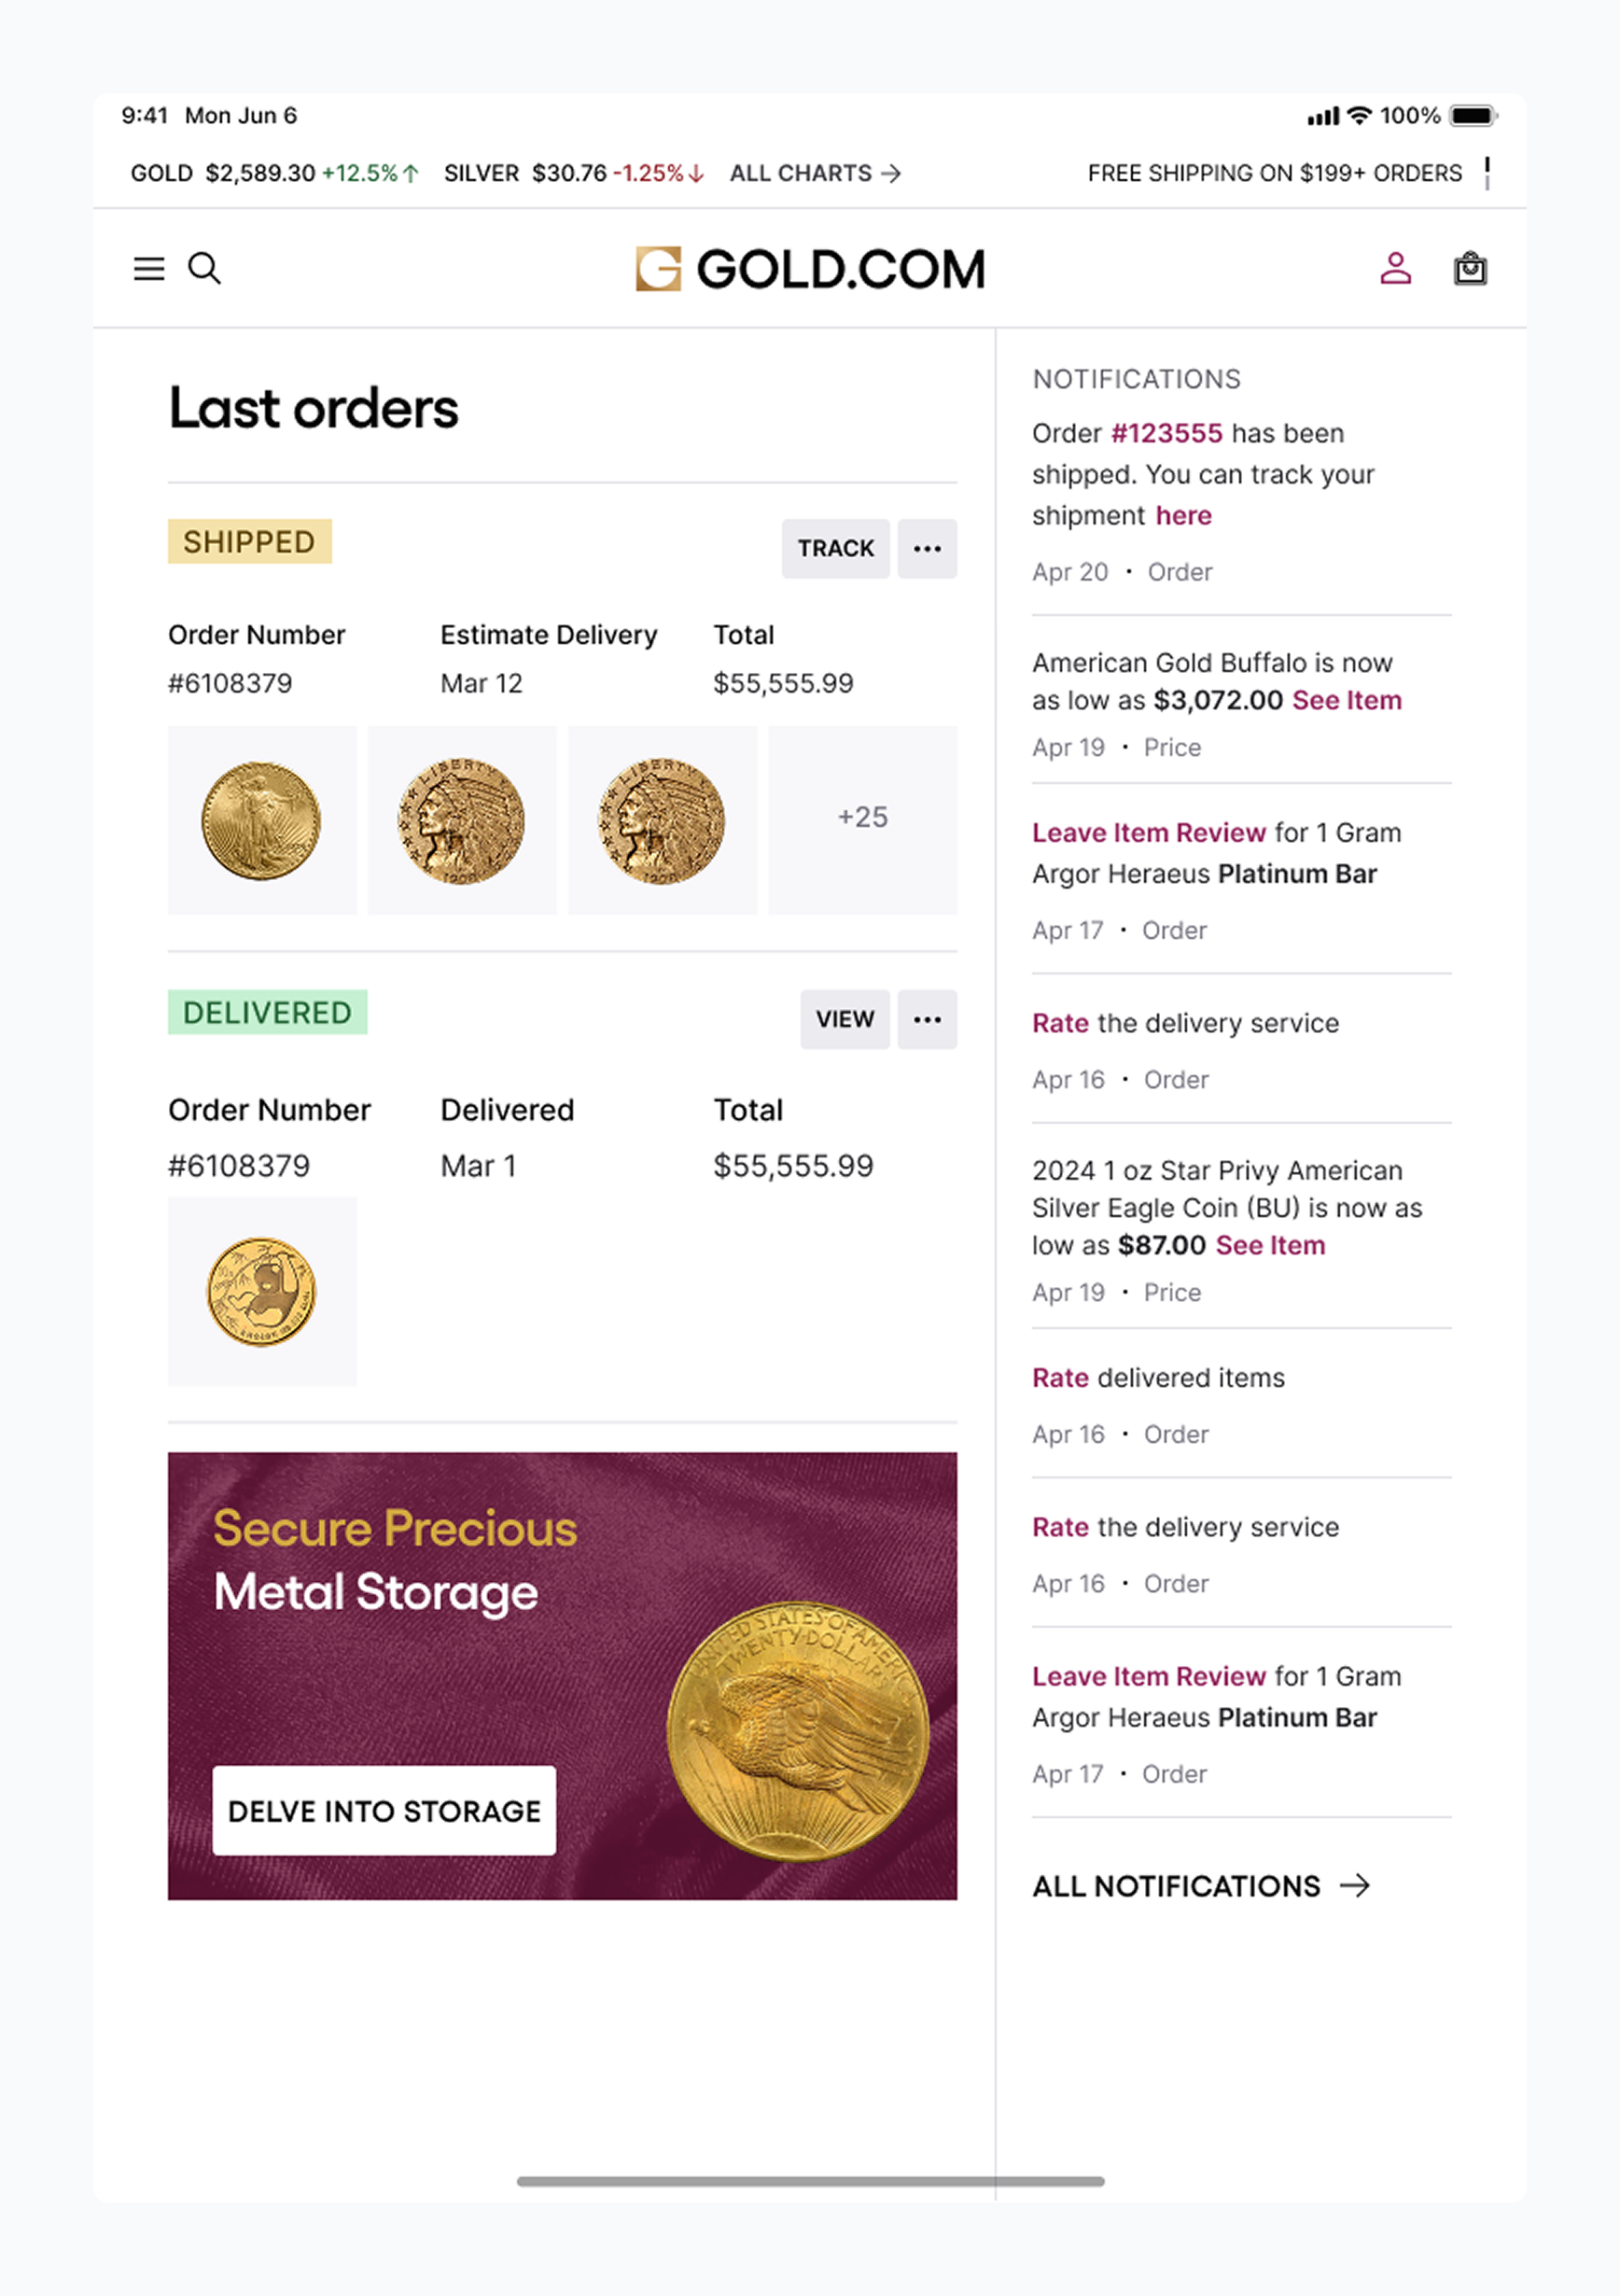The height and width of the screenshot is (2296, 1620).
Task: Open more options for delivered order
Action: (x=927, y=1019)
